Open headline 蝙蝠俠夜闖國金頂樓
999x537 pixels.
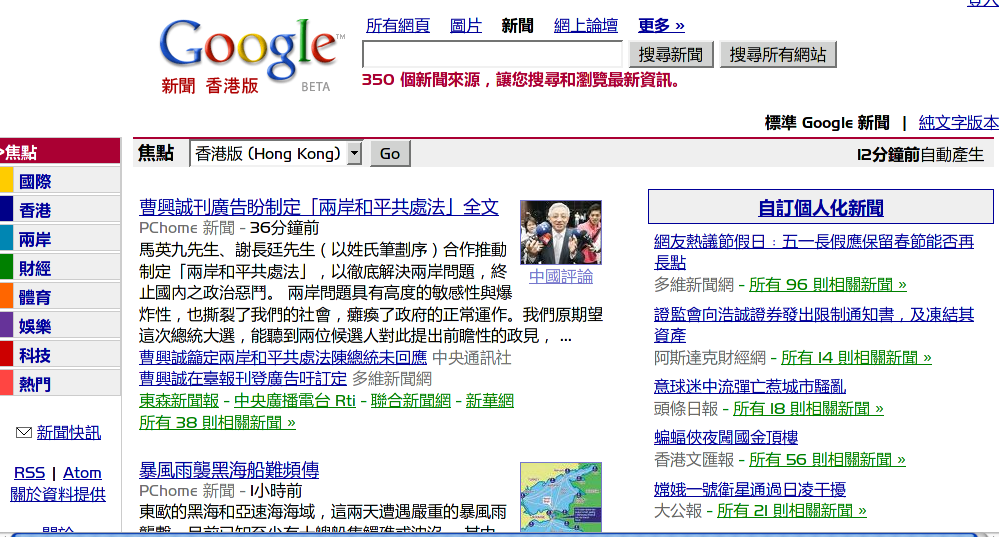[726, 438]
